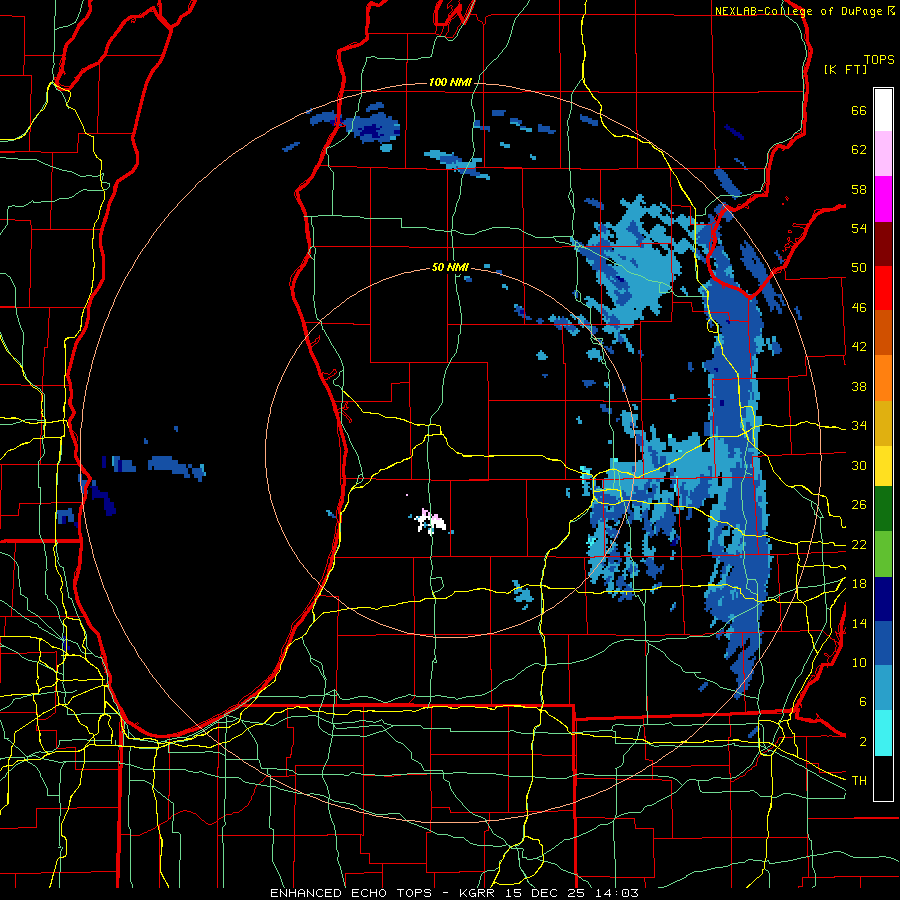Click the 50 NMI range ring label

450,267
